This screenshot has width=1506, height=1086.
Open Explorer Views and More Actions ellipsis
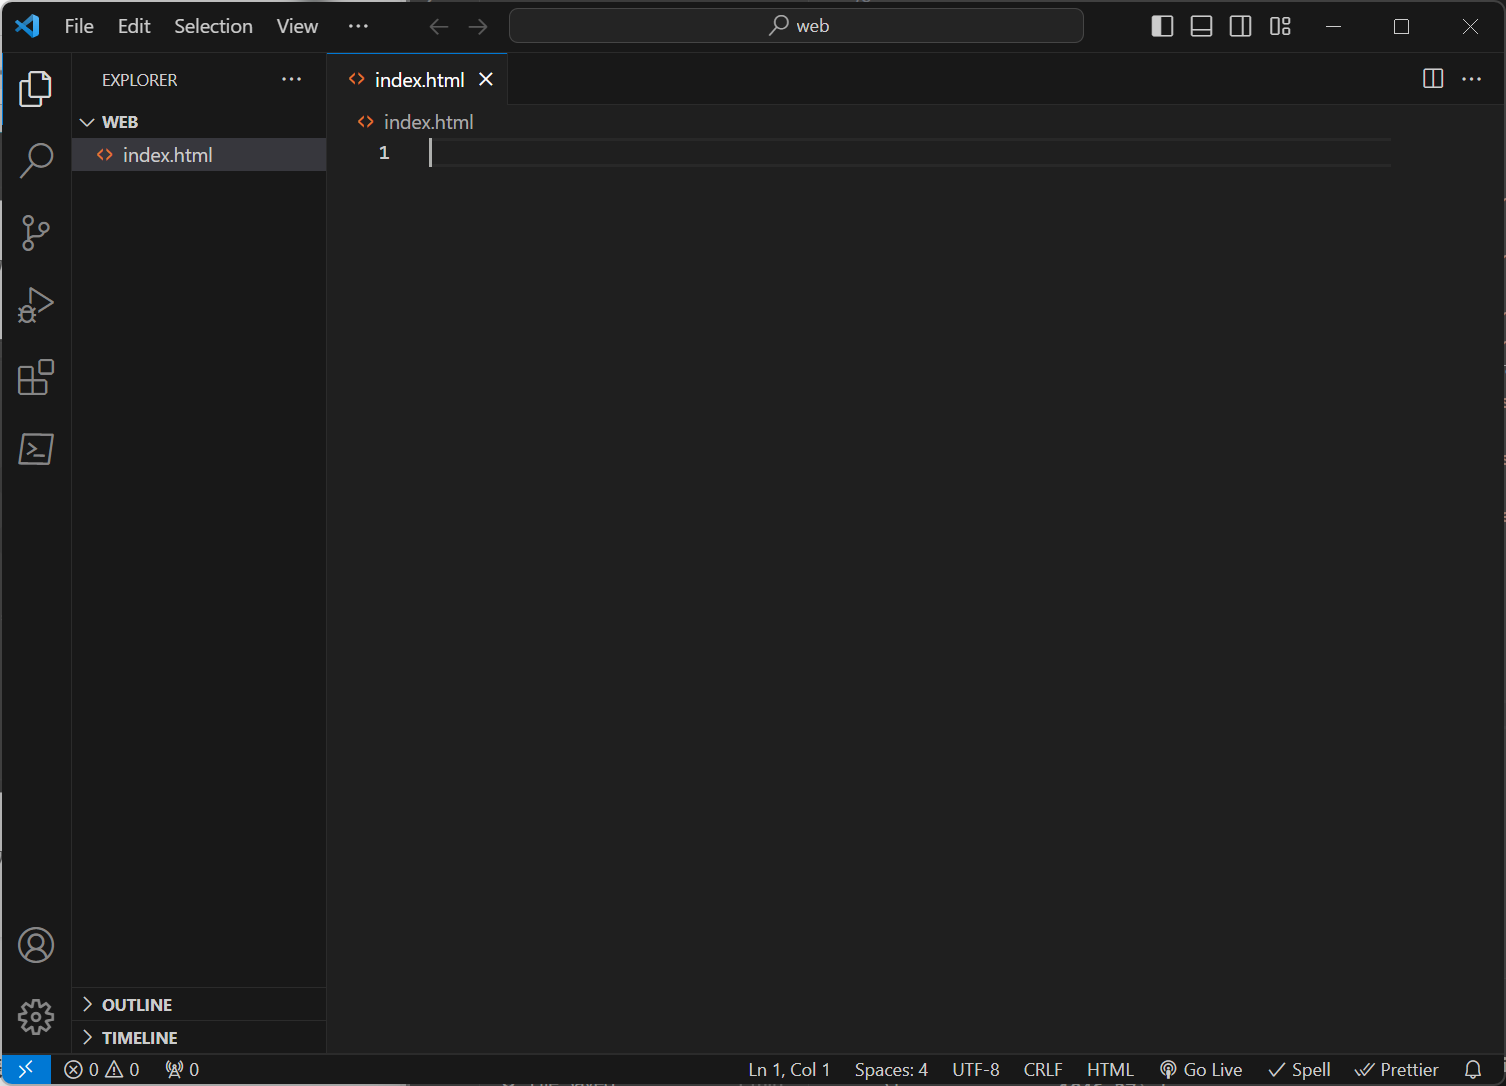tap(291, 79)
